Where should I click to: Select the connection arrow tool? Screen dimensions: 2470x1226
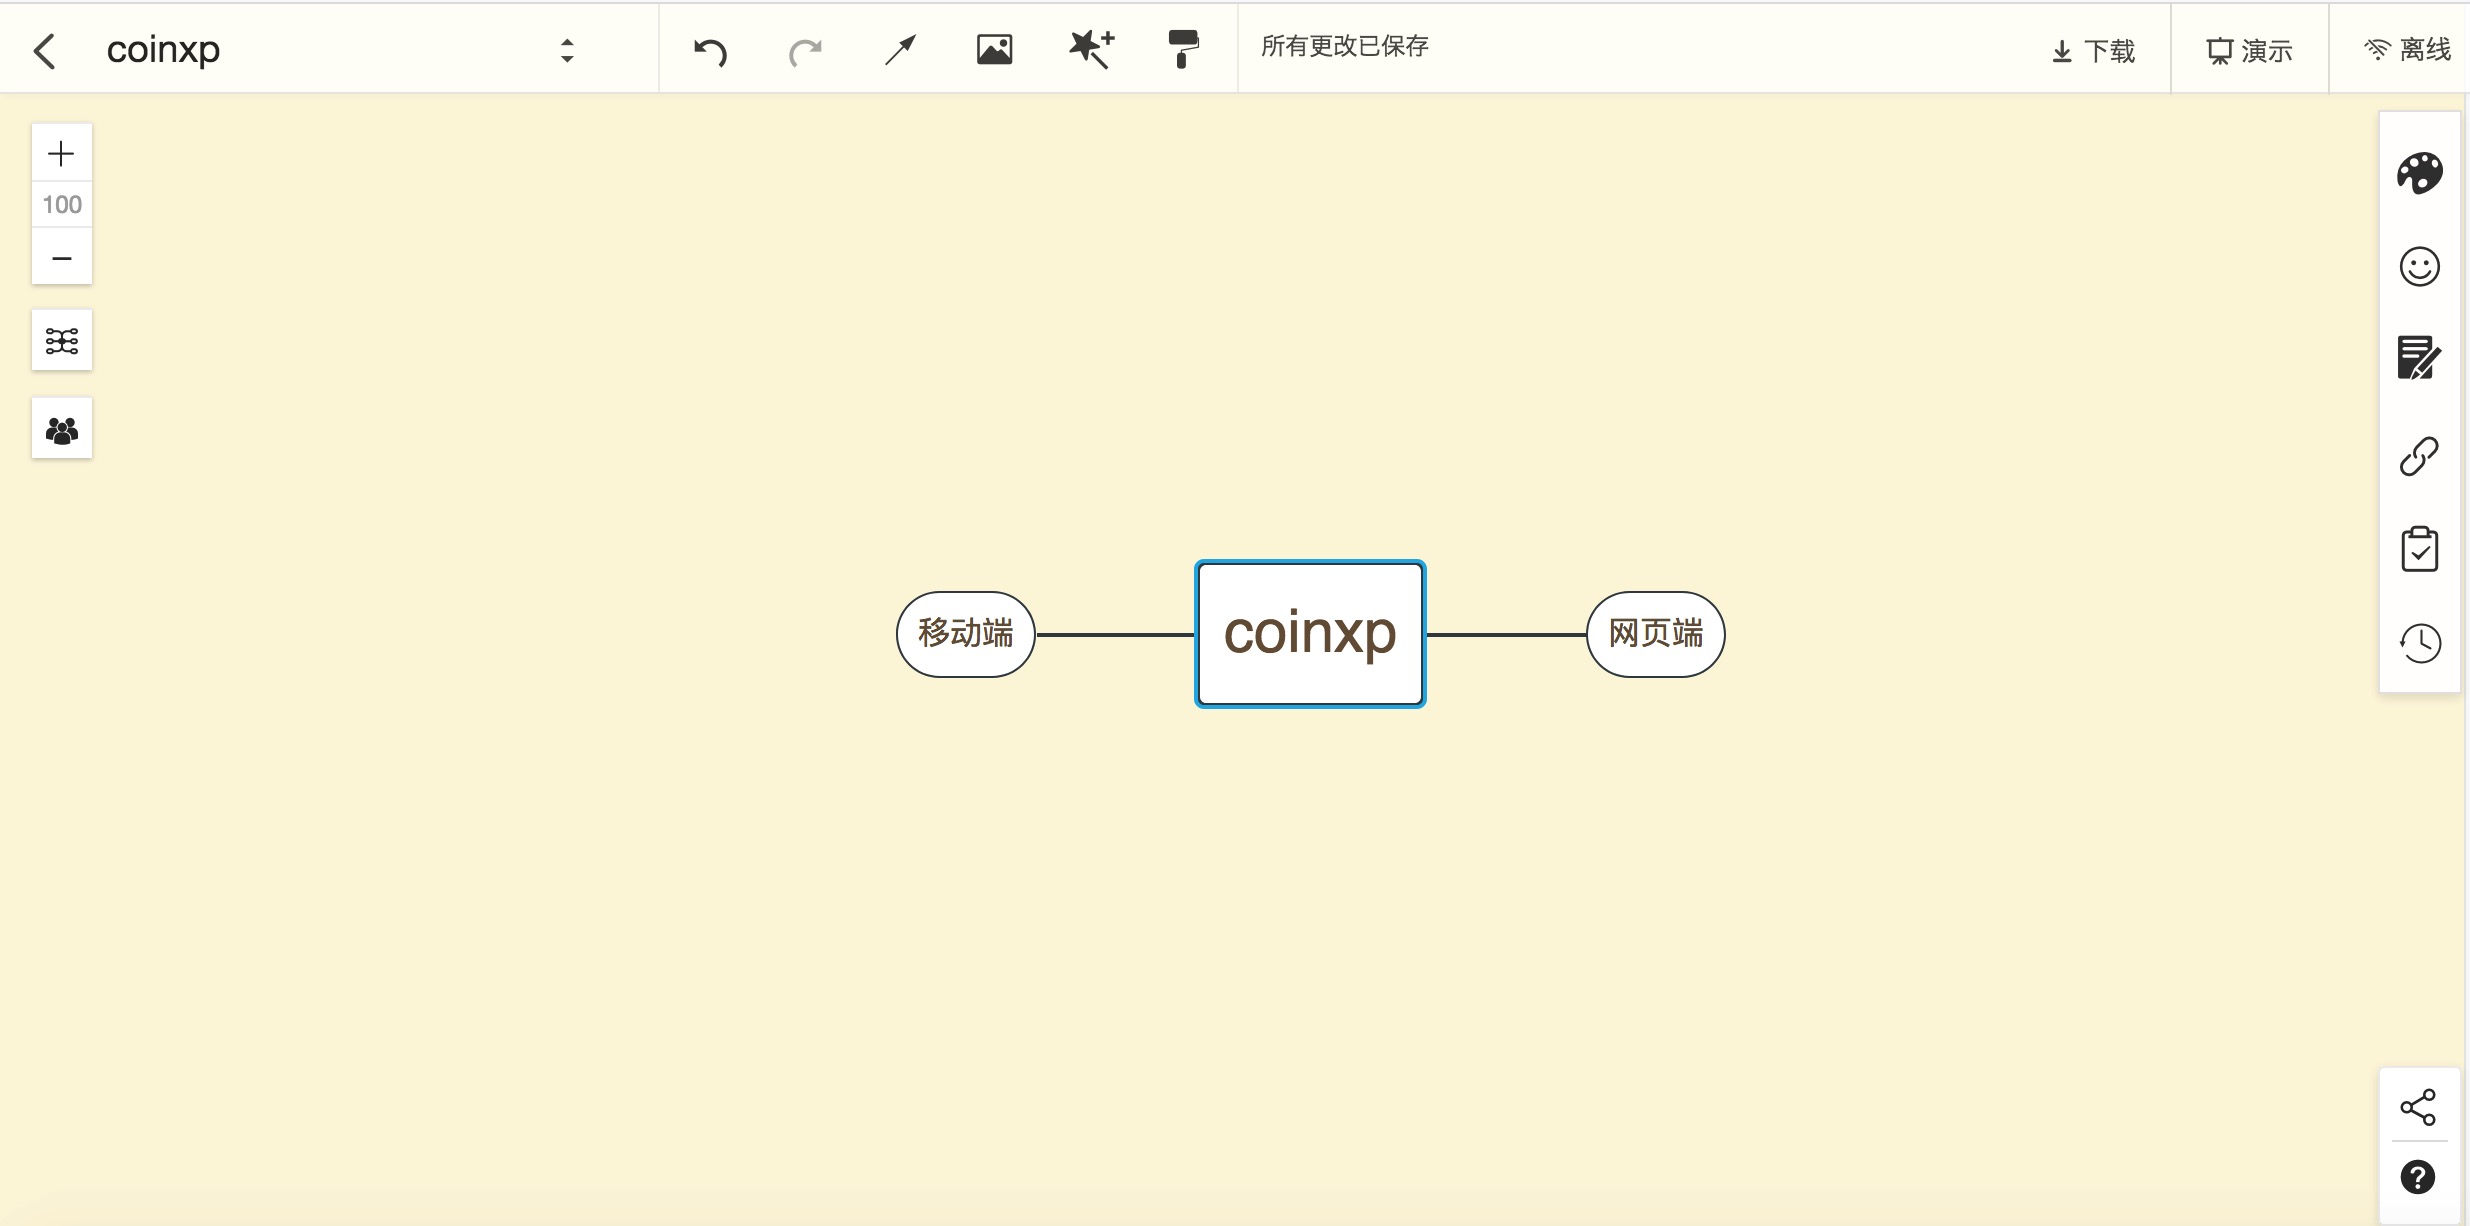coord(900,50)
